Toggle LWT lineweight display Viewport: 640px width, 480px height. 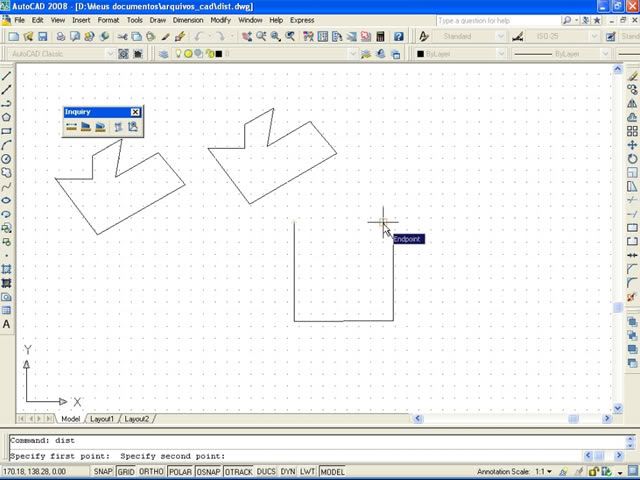307,471
